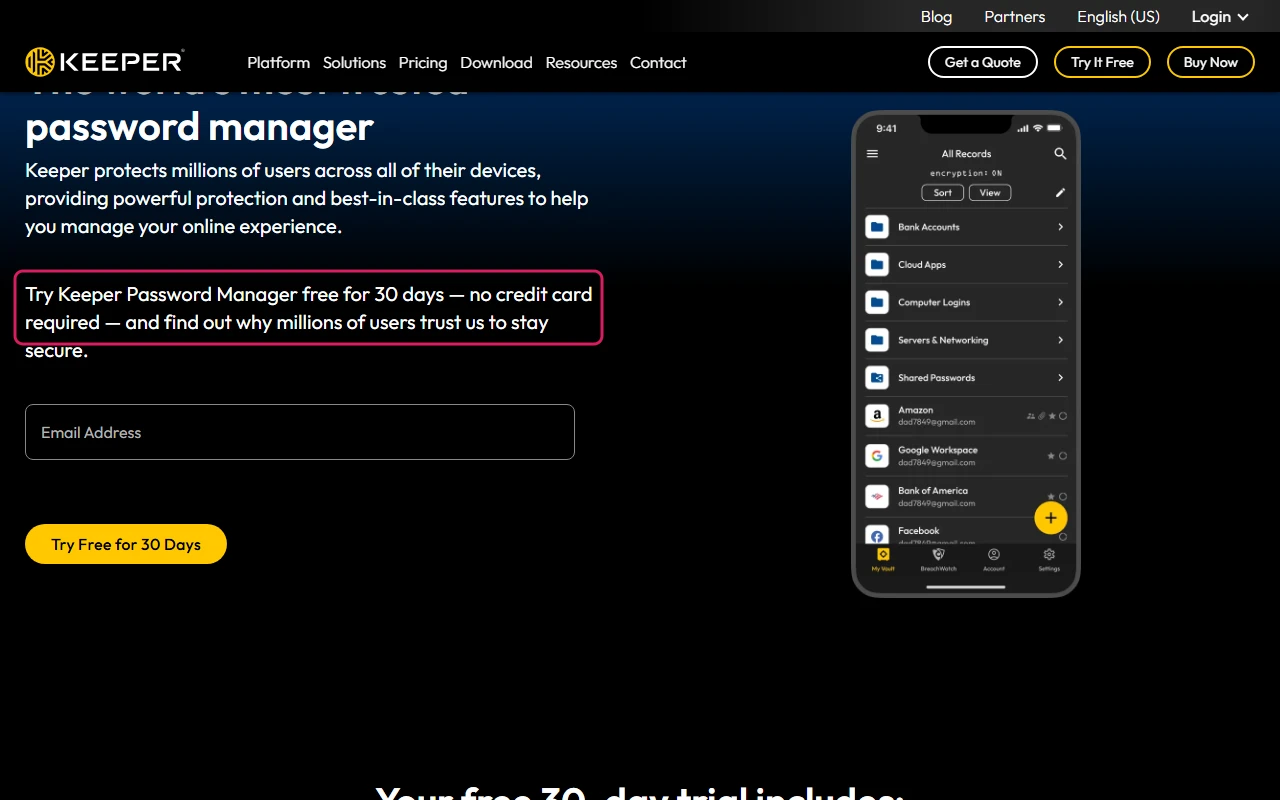This screenshot has height=800, width=1280.
Task: Expand the Bank Accounts chevron
Action: coord(1060,227)
